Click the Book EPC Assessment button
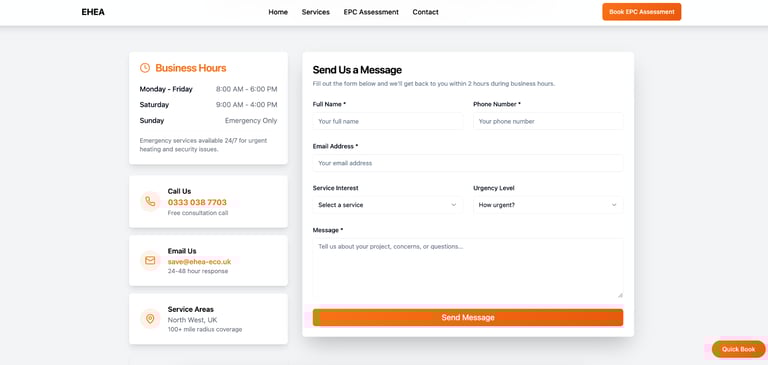Viewport: 768px width, 365px height. 642,12
